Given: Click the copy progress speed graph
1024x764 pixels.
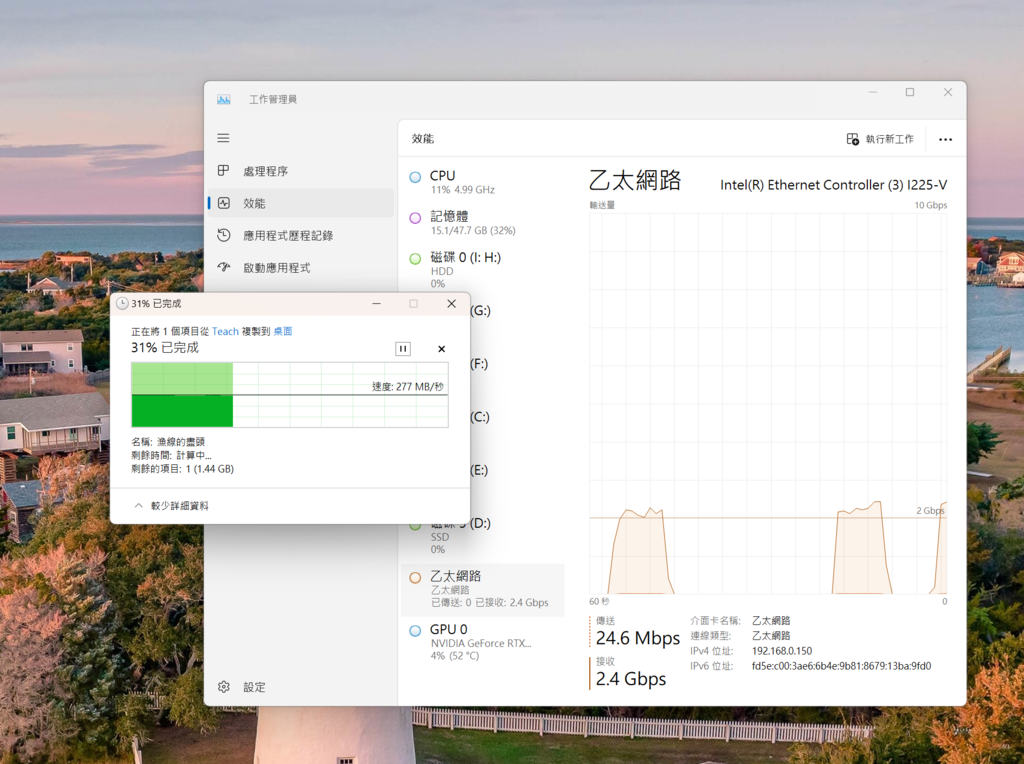Looking at the screenshot, I should [x=289, y=394].
